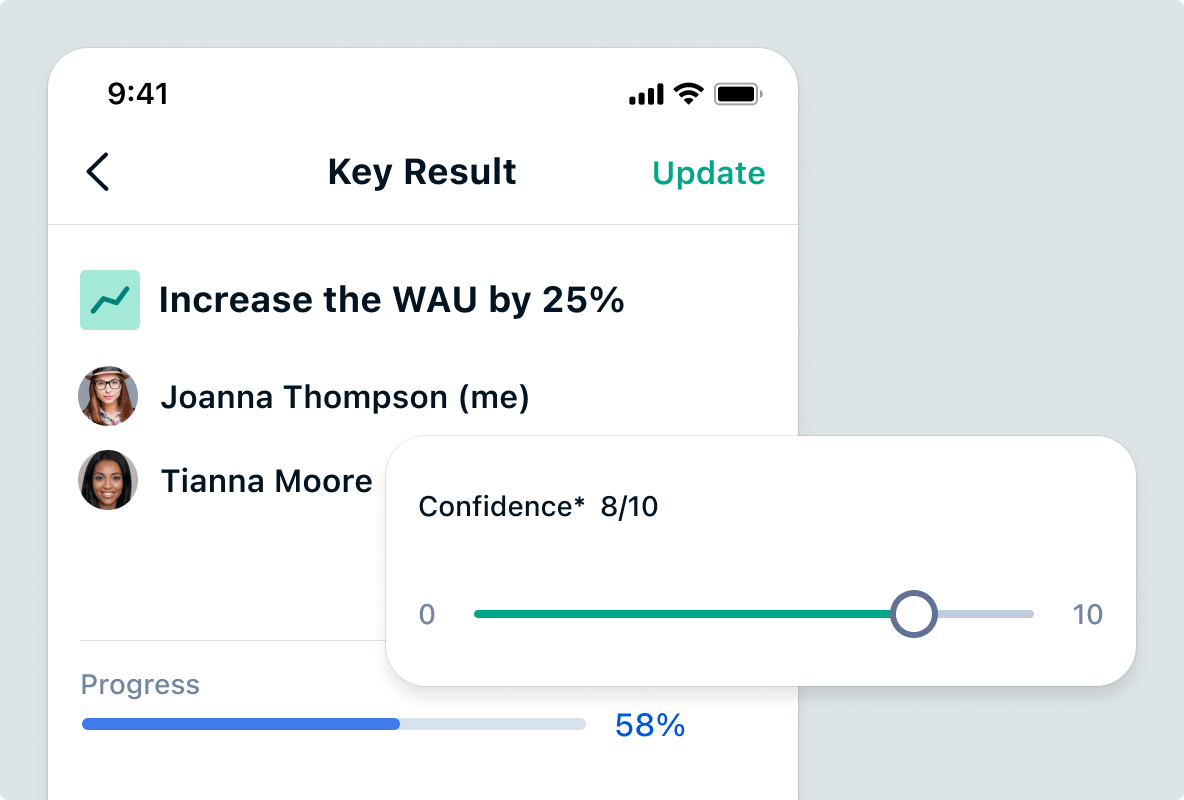The height and width of the screenshot is (800, 1184).
Task: Tap the clock showing 9:41
Action: pos(140,93)
